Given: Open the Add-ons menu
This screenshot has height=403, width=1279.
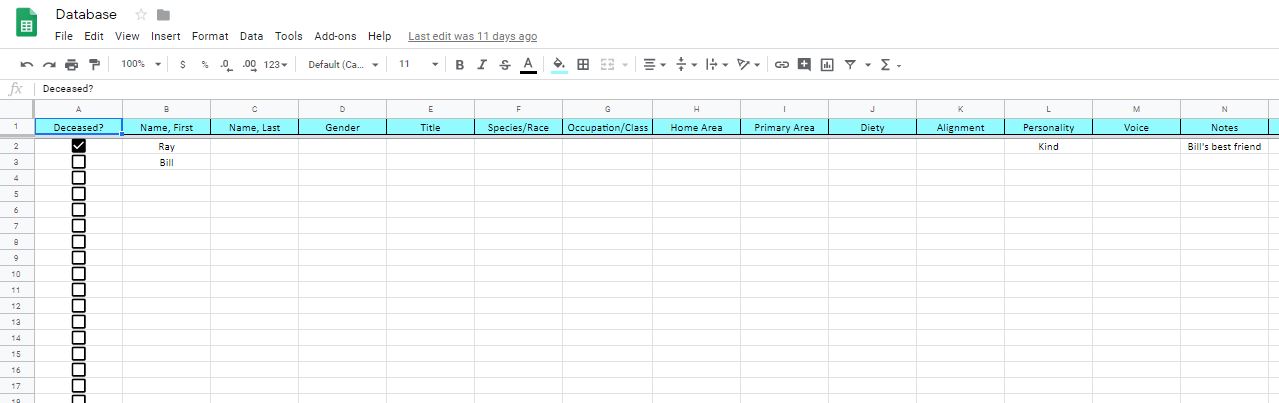Looking at the screenshot, I should (x=335, y=36).
